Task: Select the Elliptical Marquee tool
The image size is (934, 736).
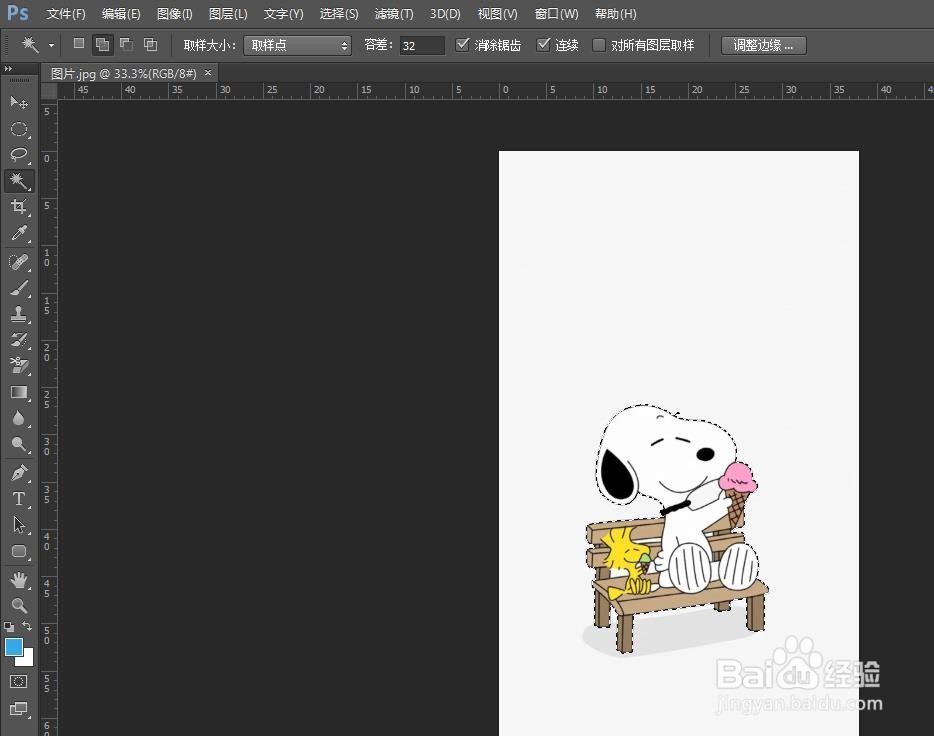Action: [x=19, y=129]
